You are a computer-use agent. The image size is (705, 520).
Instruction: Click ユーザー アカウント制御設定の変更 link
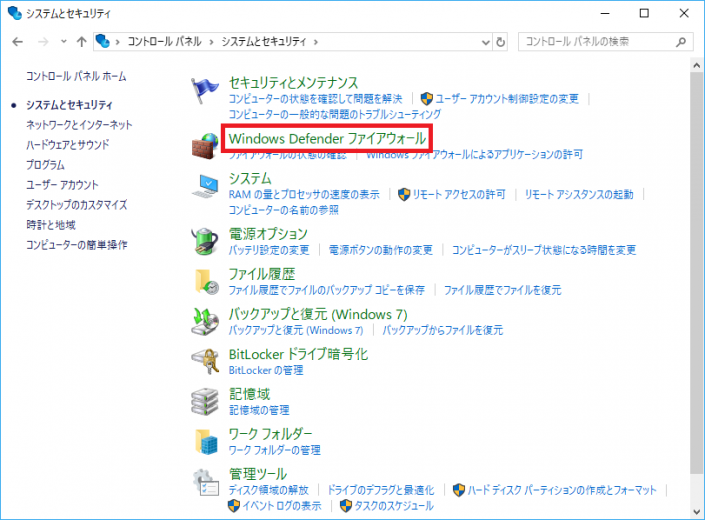click(507, 99)
